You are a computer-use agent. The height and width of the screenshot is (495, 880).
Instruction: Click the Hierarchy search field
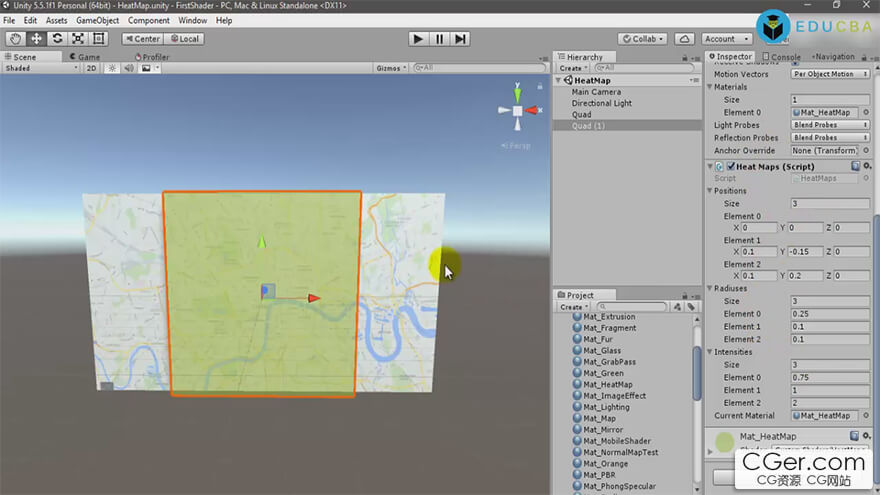tap(643, 68)
